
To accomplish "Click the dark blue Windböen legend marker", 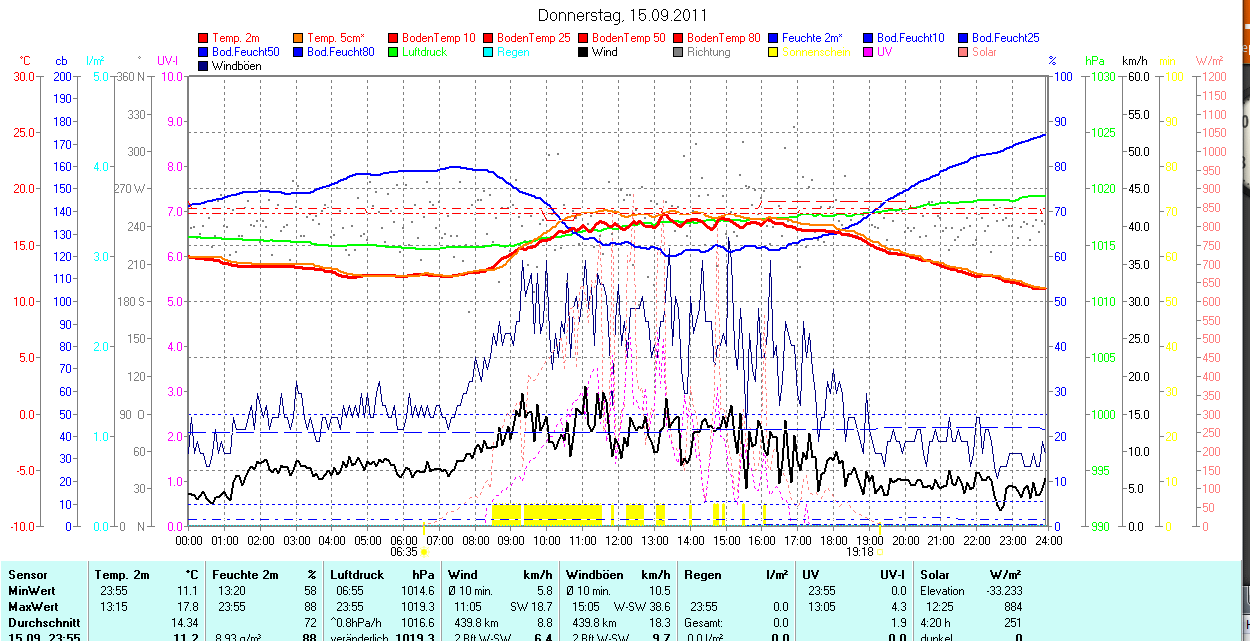I will (x=204, y=66).
